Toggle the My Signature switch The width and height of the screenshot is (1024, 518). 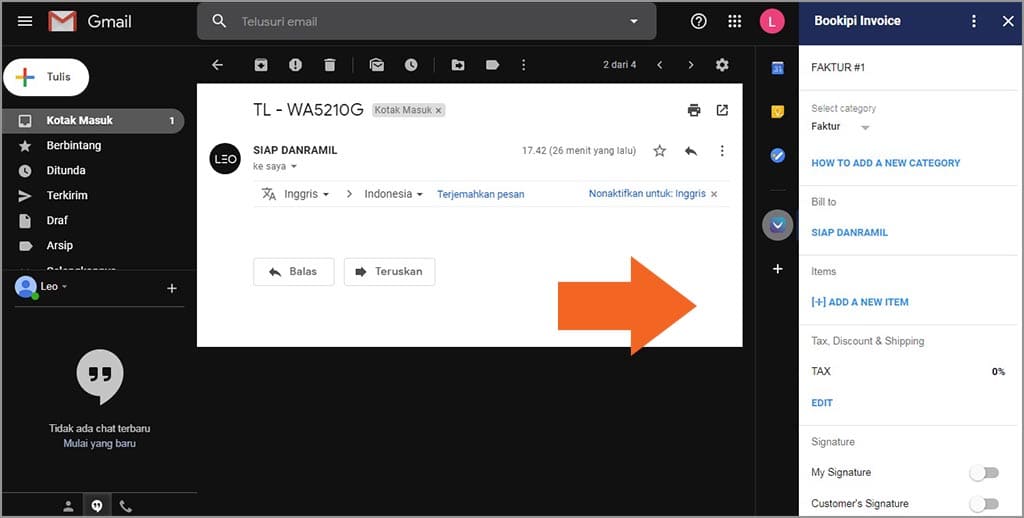pos(984,473)
